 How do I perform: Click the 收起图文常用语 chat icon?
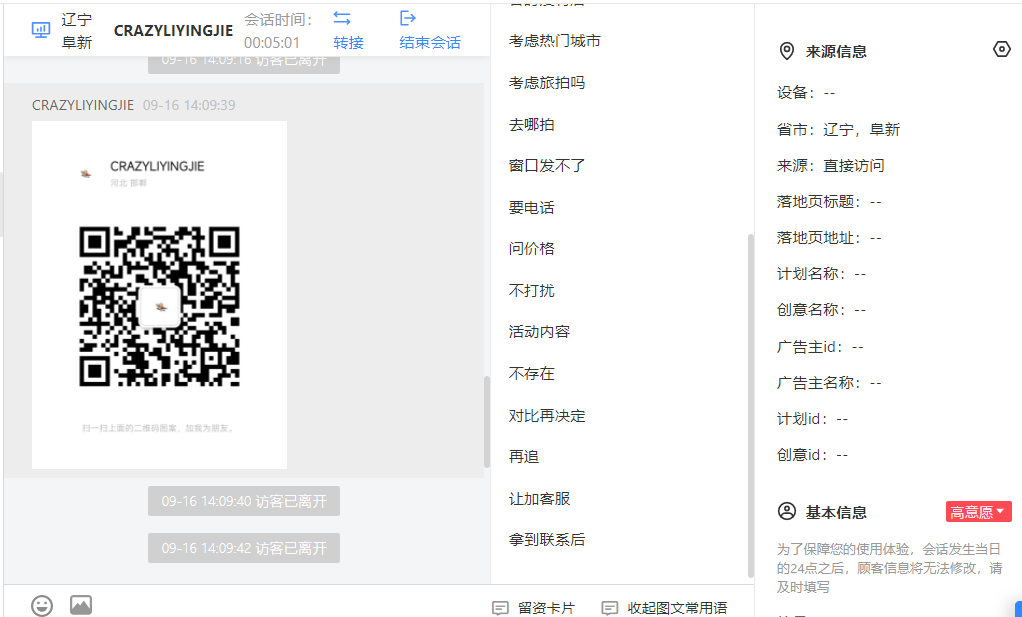(x=609, y=608)
